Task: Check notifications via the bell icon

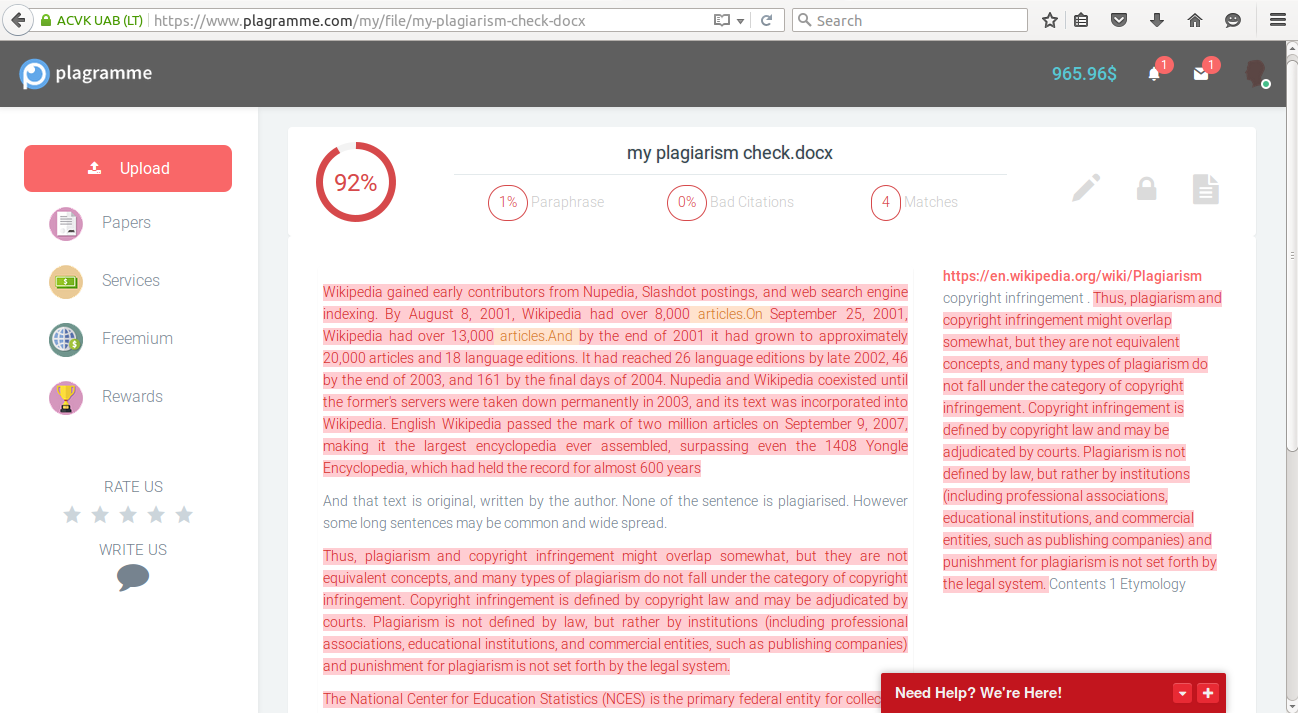Action: (x=1154, y=73)
